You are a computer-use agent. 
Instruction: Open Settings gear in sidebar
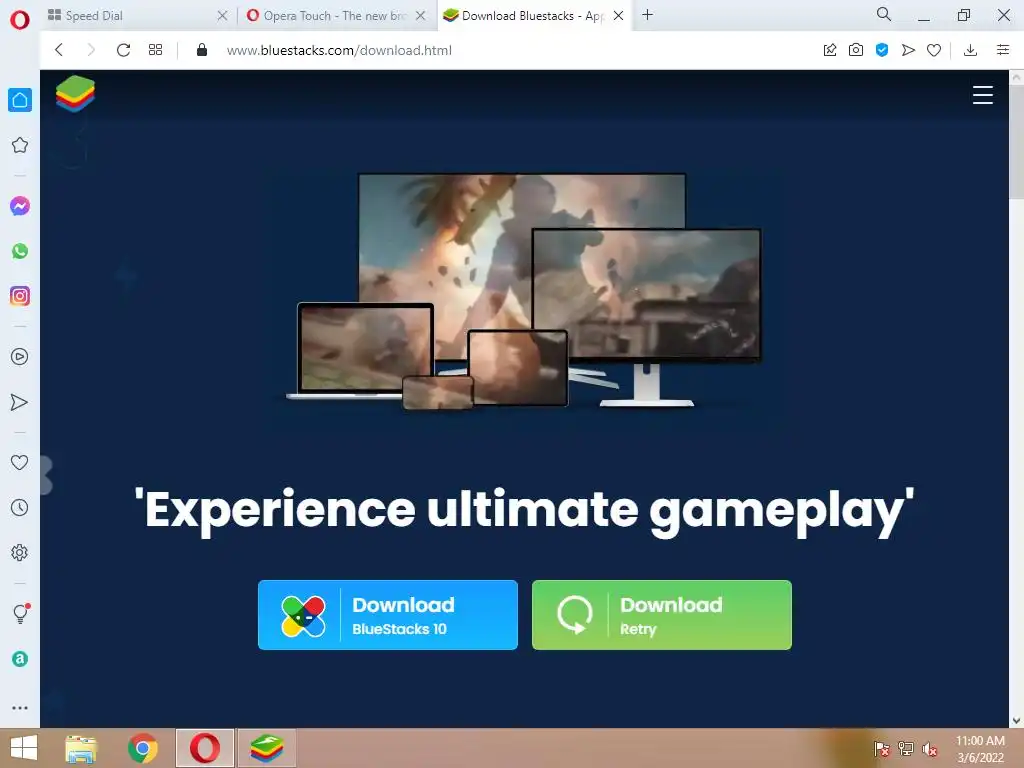20,552
